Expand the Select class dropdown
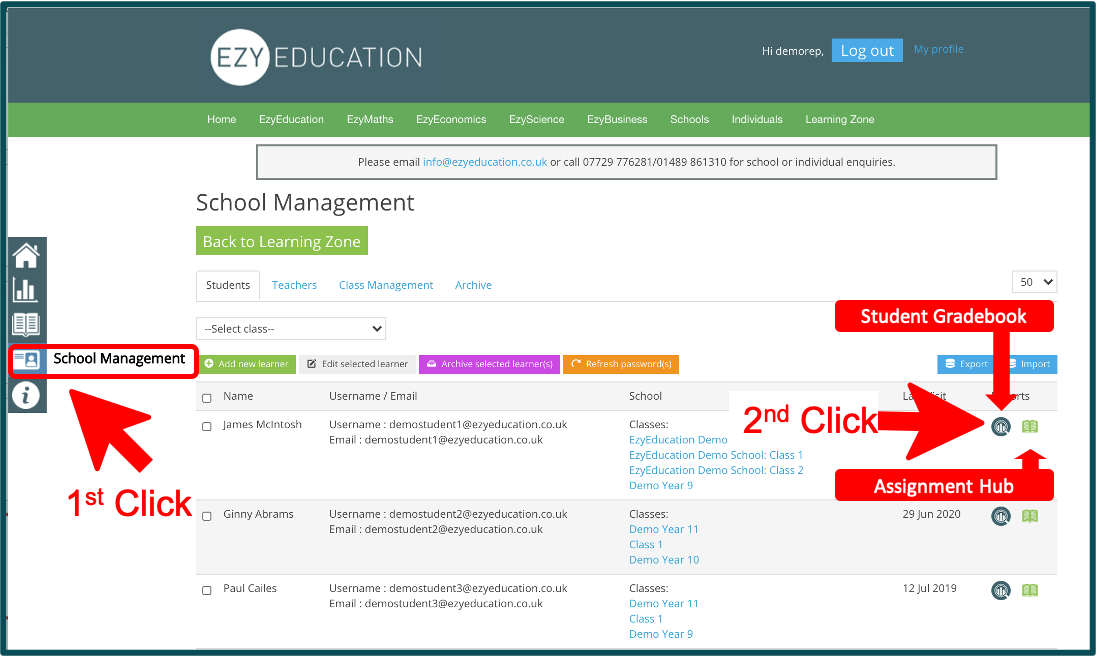Screen dimensions: 1096x656 (291, 328)
